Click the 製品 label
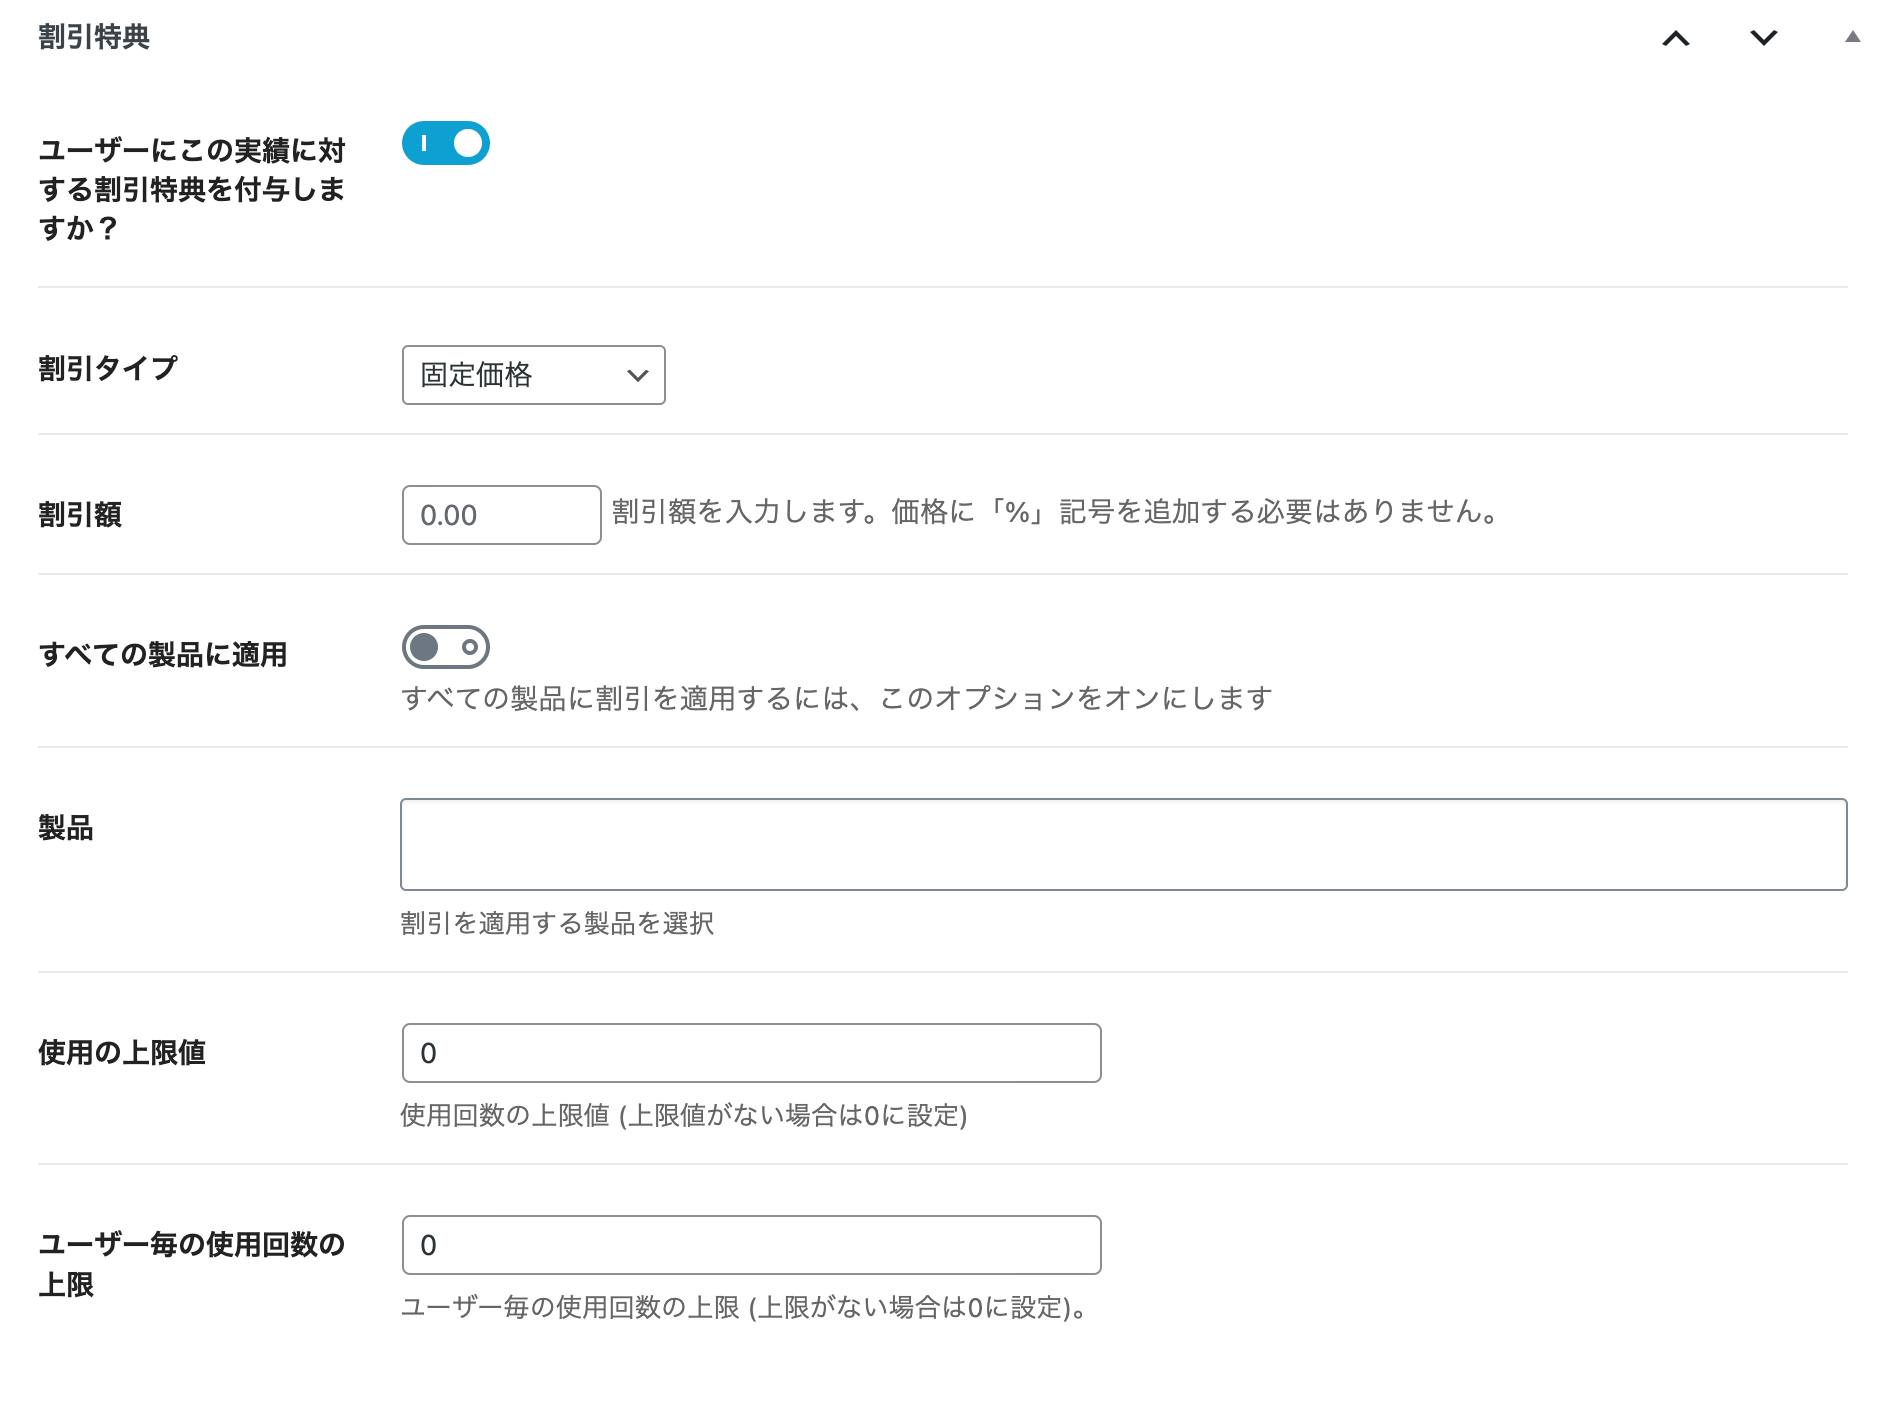The width and height of the screenshot is (1896, 1426). 66,827
